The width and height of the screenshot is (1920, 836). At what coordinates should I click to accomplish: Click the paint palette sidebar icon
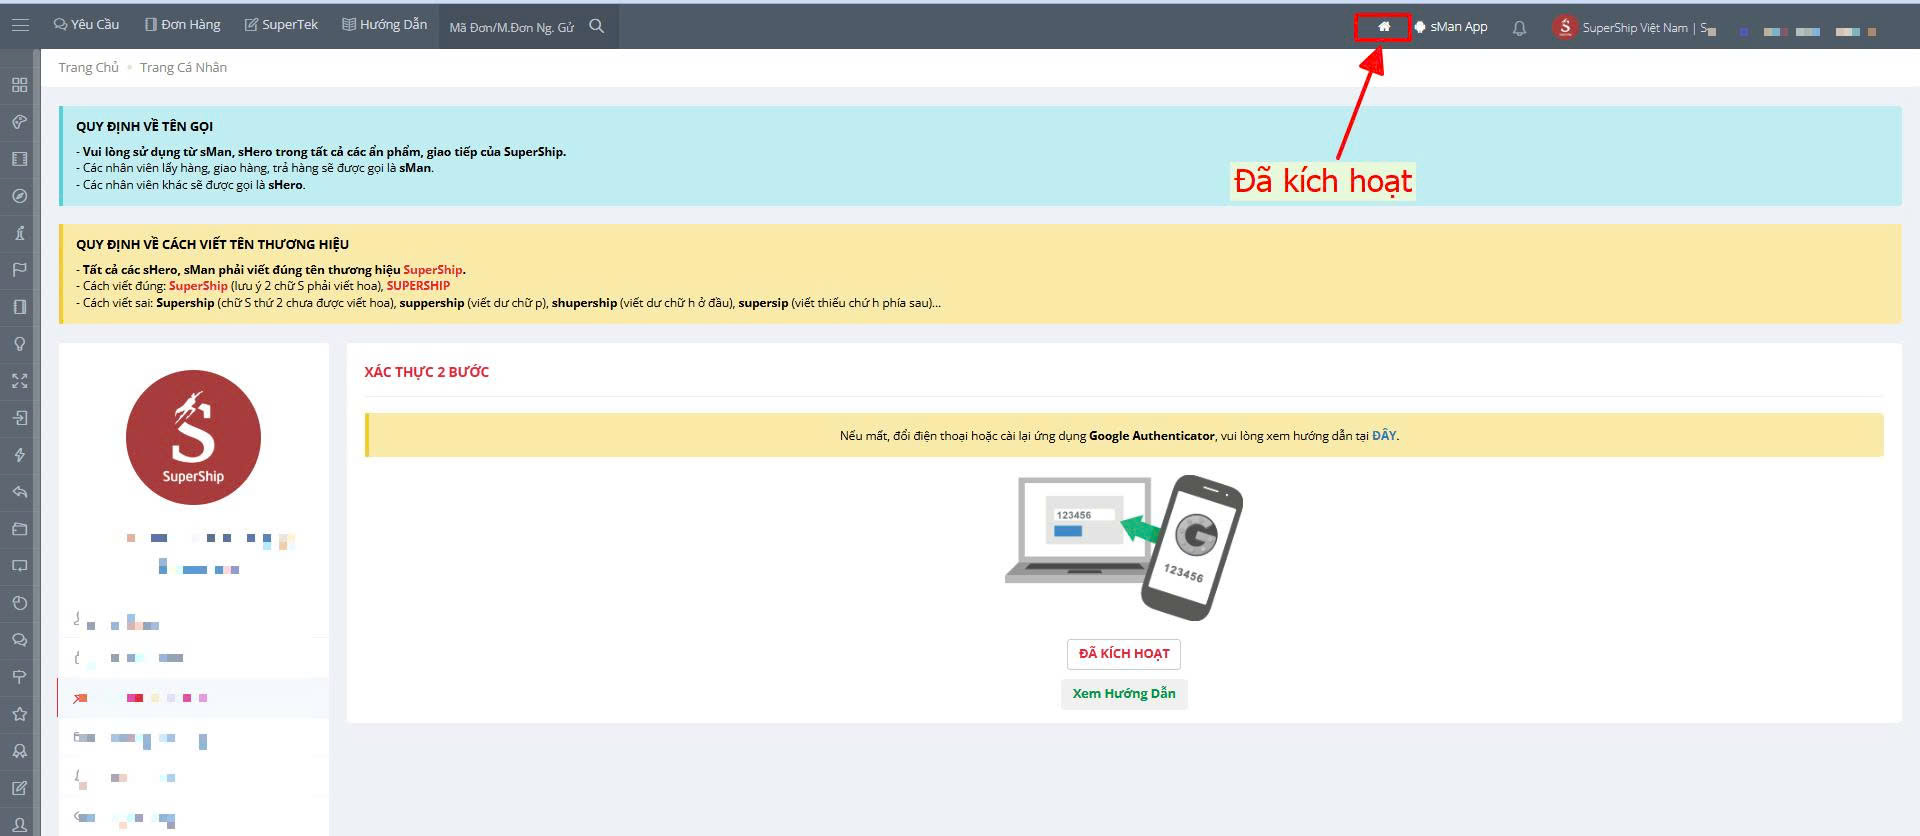(19, 122)
